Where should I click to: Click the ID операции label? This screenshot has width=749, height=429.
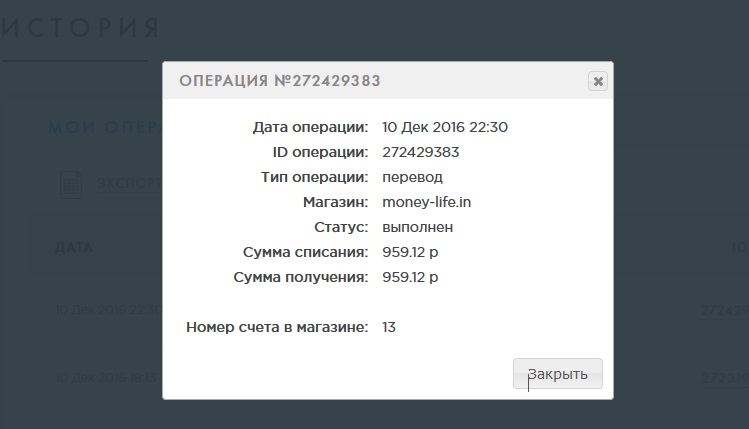[320, 152]
